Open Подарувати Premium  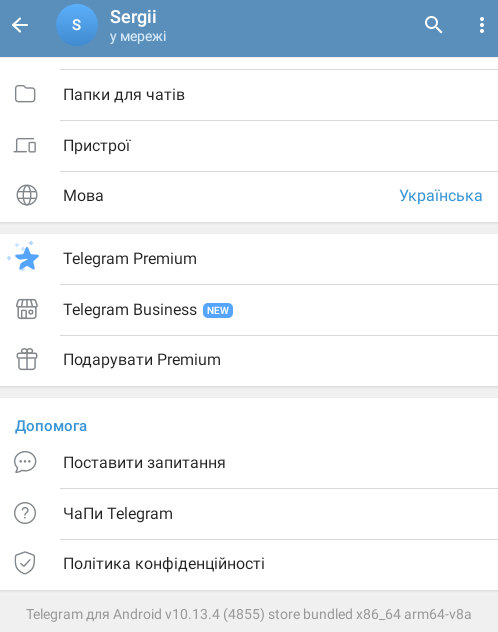point(249,360)
